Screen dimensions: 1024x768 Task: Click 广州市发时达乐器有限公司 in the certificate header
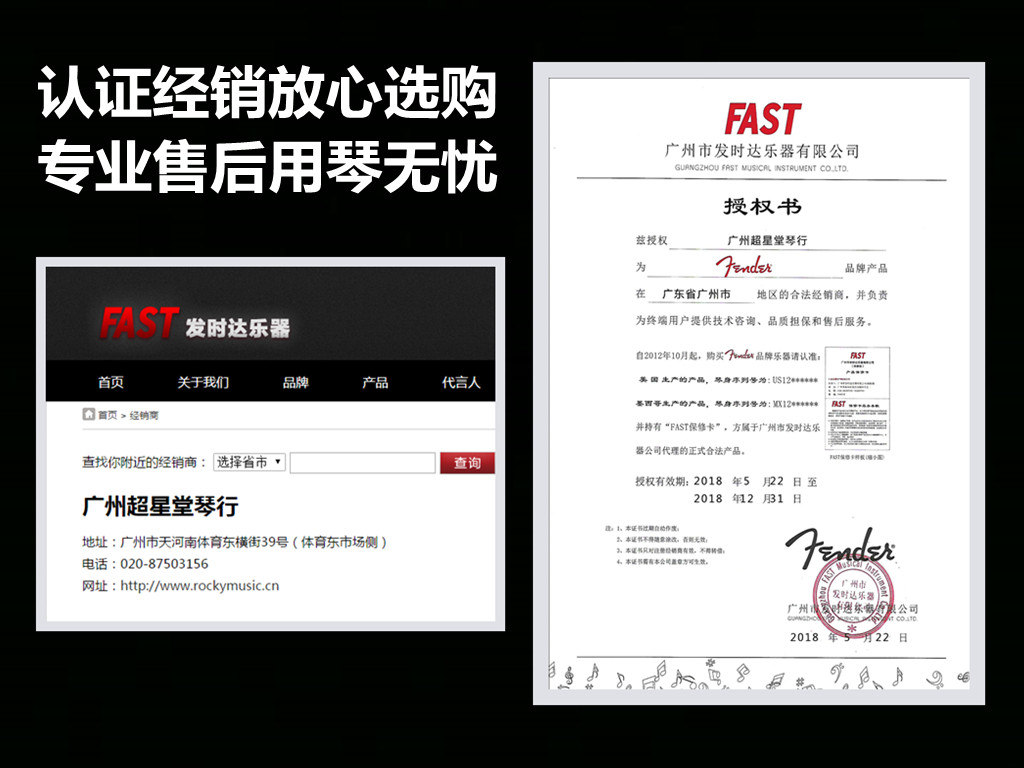762,151
